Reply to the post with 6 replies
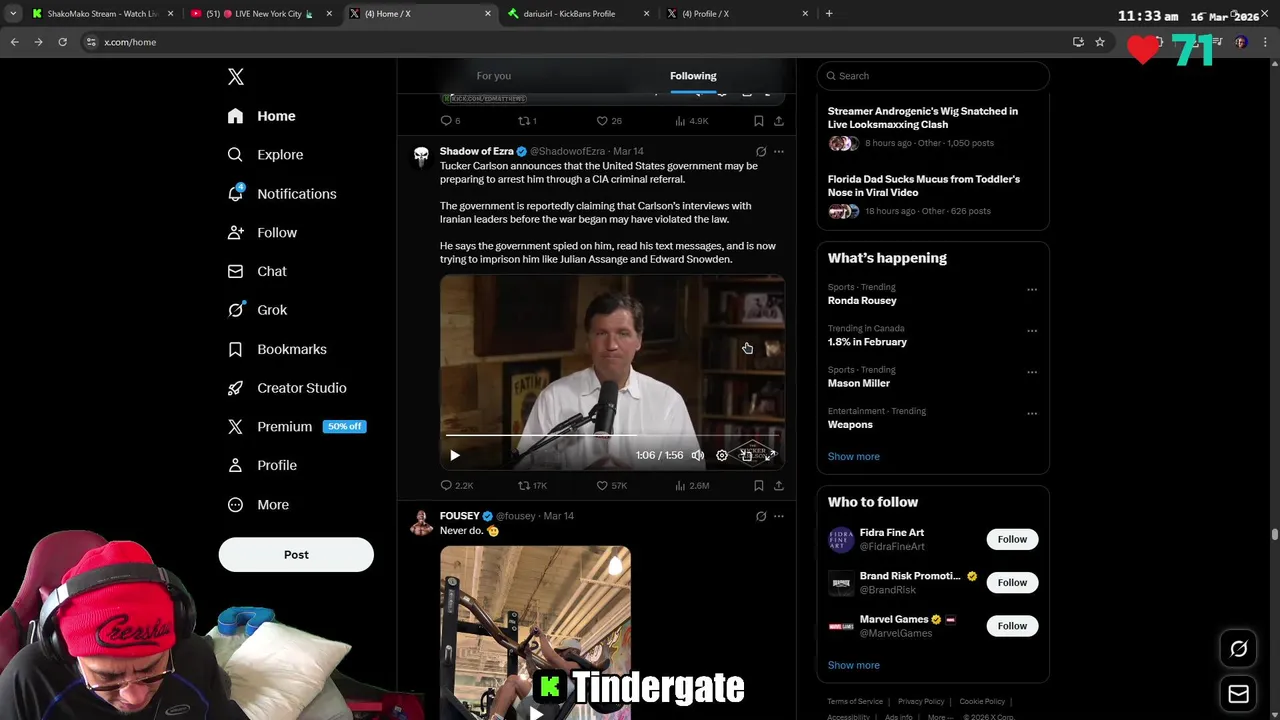The height and width of the screenshot is (720, 1280). 450,121
